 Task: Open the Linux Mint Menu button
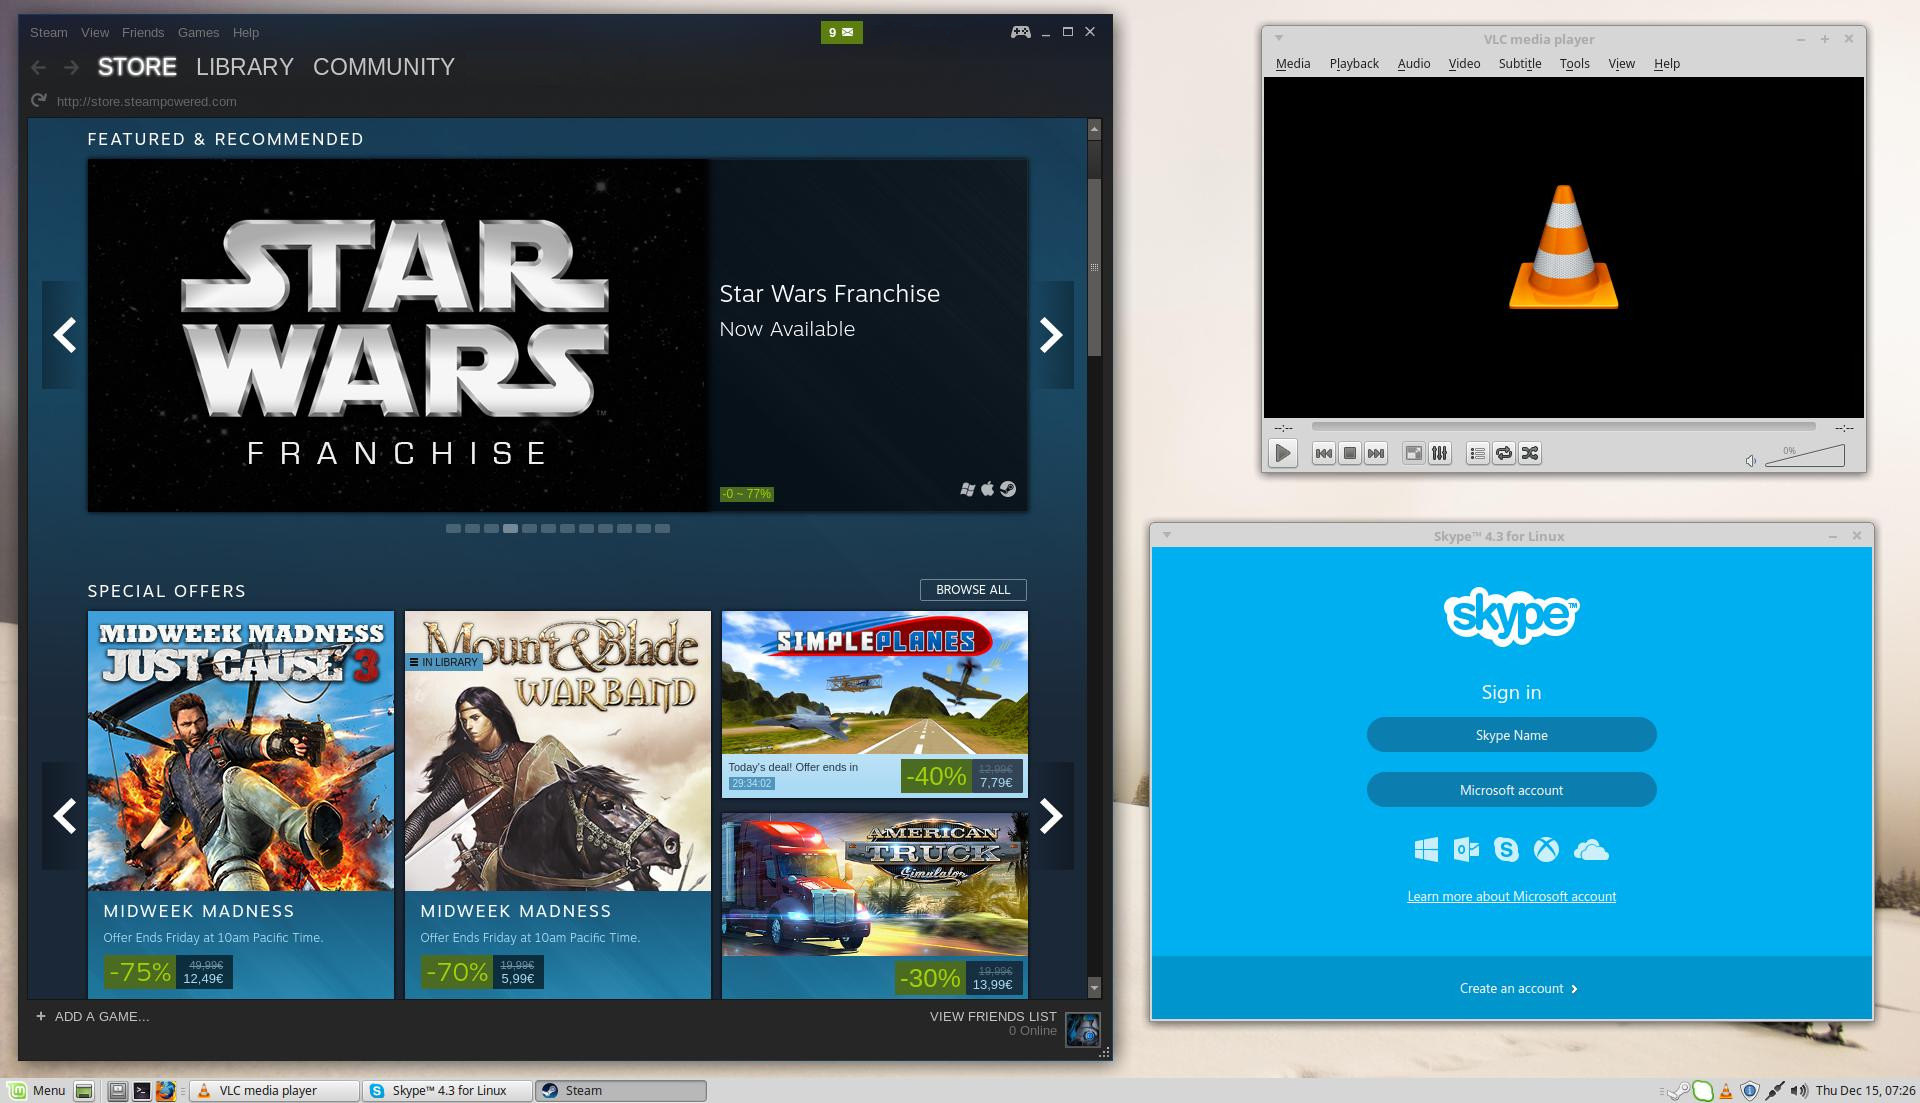(36, 1091)
